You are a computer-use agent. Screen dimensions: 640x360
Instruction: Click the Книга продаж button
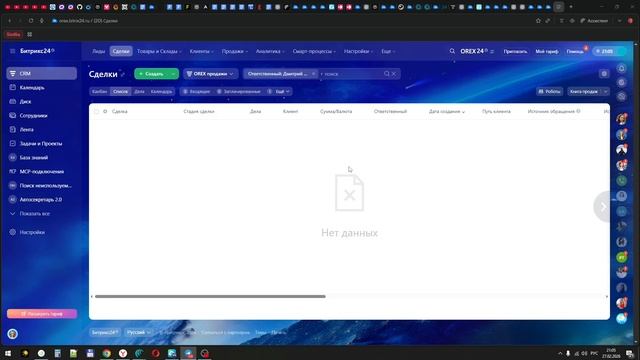(584, 91)
